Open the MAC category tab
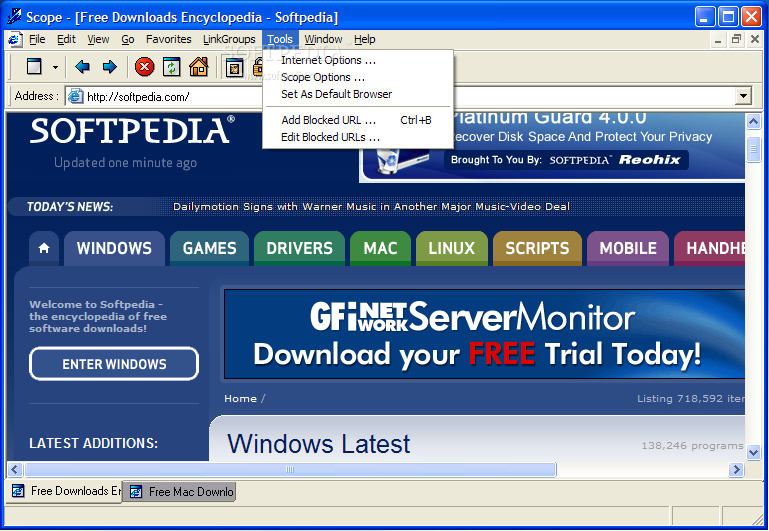The image size is (769, 531). coord(381,248)
